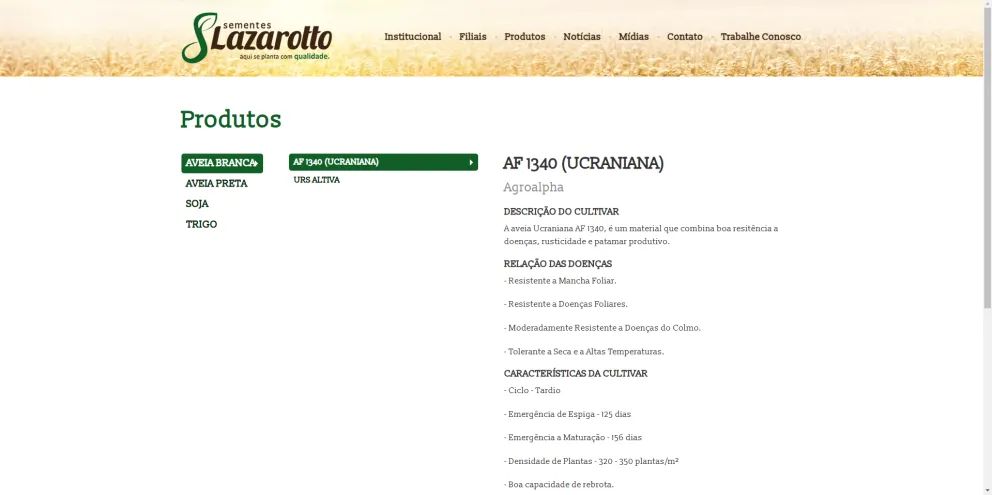992x495 pixels.
Task: Click the DESCRIÇÃO DO CULTIVAR heading
Action: pos(561,211)
